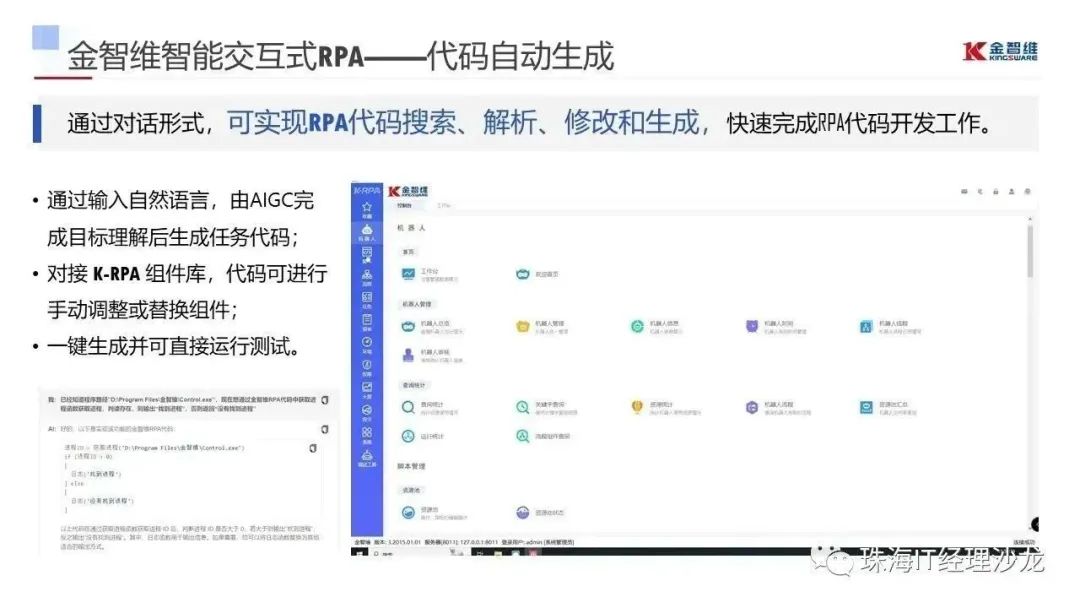Click the black round floating button at bottom-right
Image resolution: width=1080 pixels, height=608 pixels.
point(1035,525)
